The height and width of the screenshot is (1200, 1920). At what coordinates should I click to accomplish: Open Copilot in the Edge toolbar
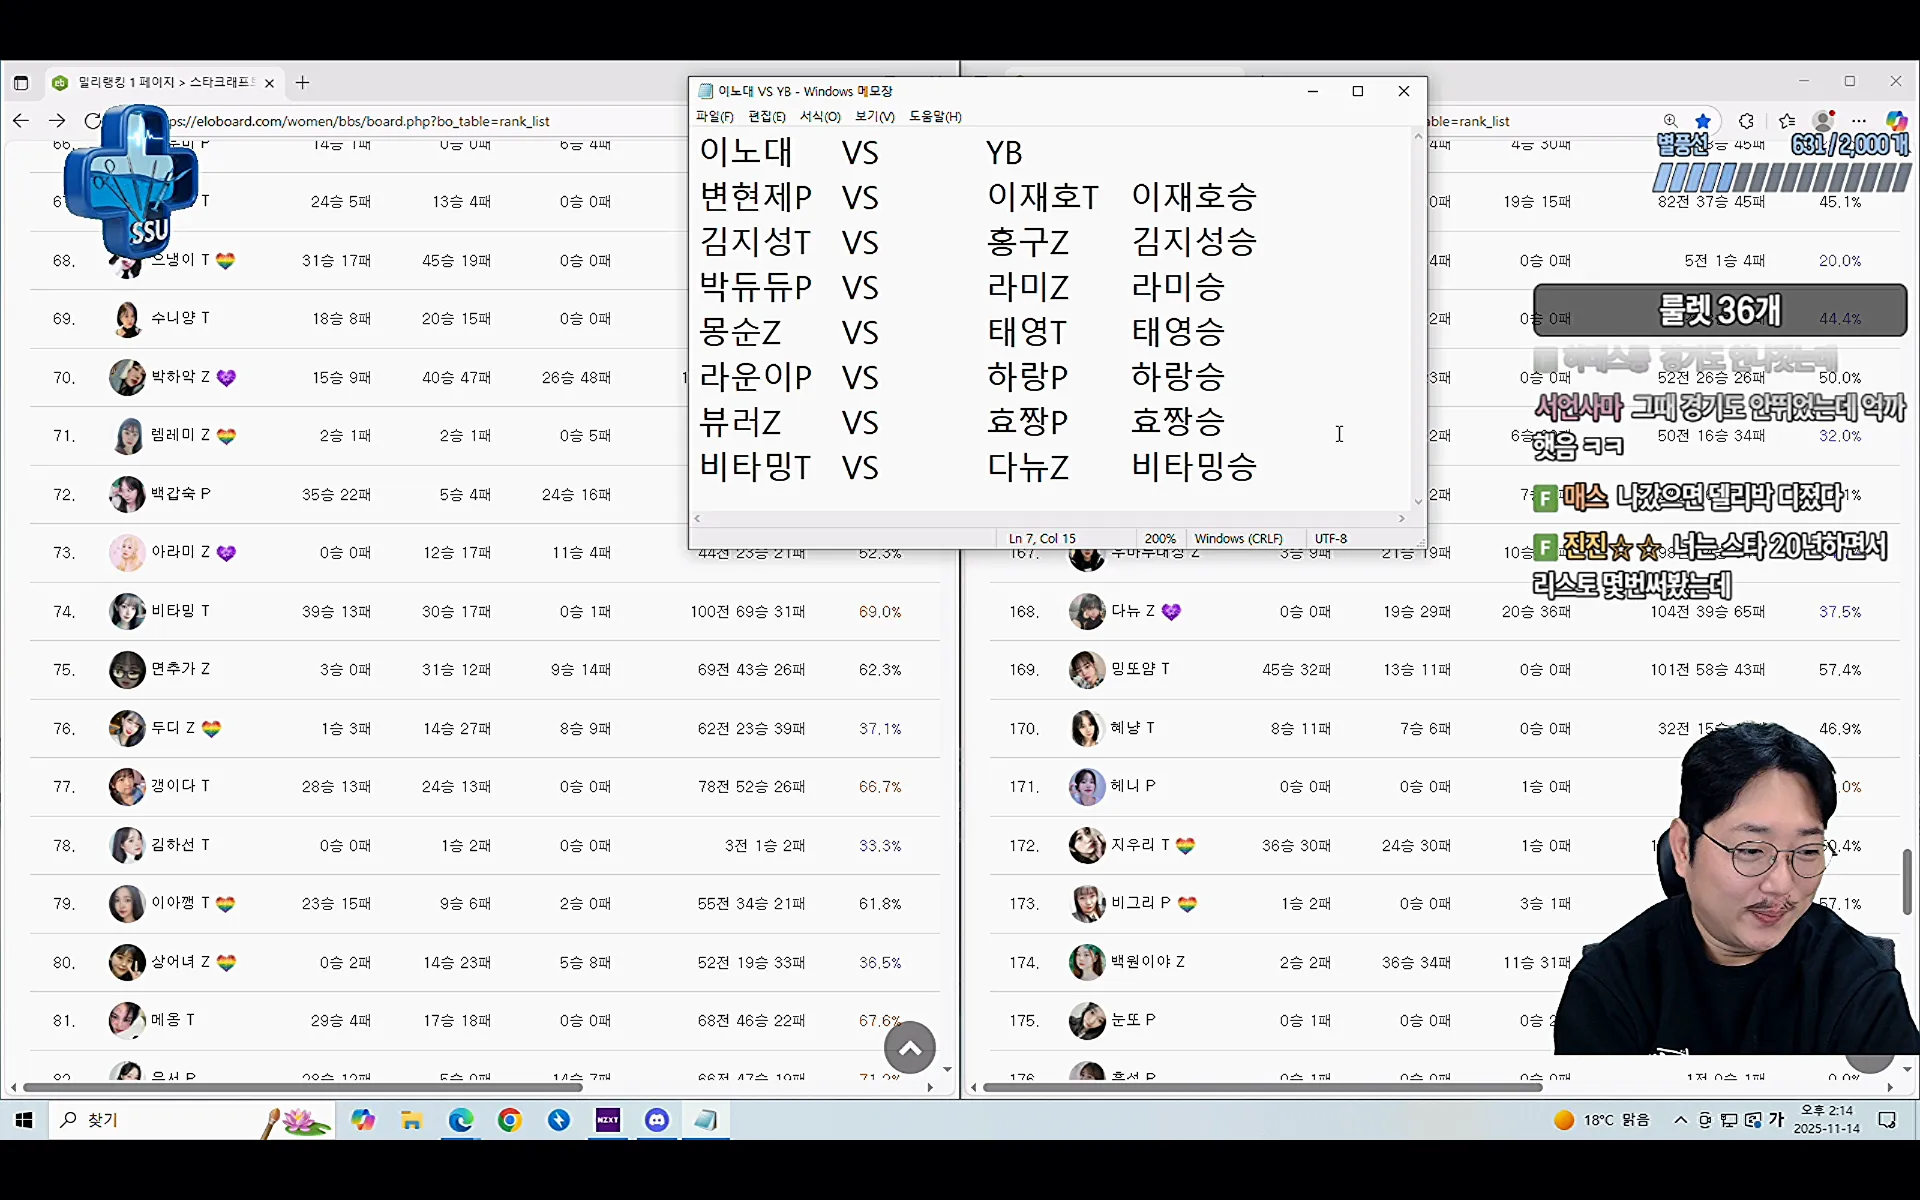pyautogui.click(x=1896, y=121)
